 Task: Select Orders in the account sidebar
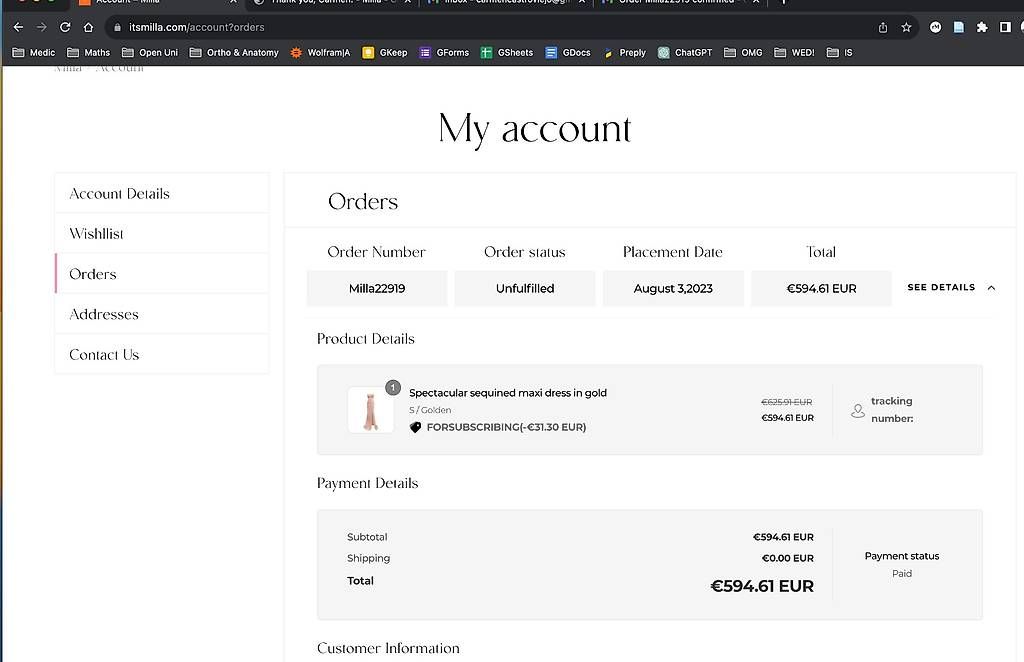[162, 274]
